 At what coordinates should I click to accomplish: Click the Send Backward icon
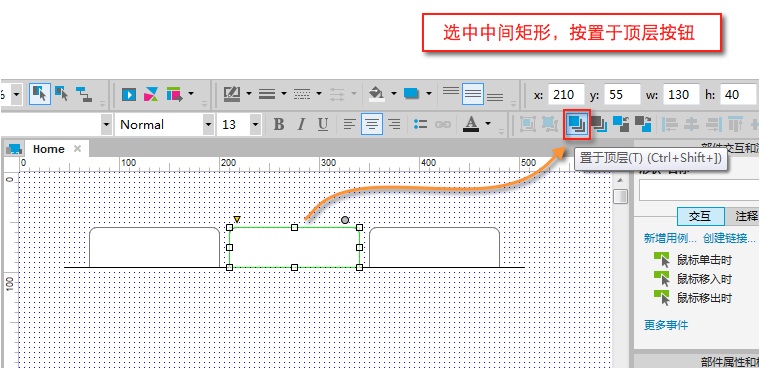643,124
